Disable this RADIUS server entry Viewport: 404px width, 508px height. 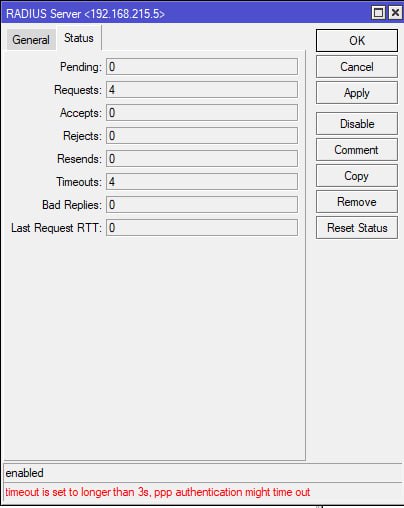(357, 124)
